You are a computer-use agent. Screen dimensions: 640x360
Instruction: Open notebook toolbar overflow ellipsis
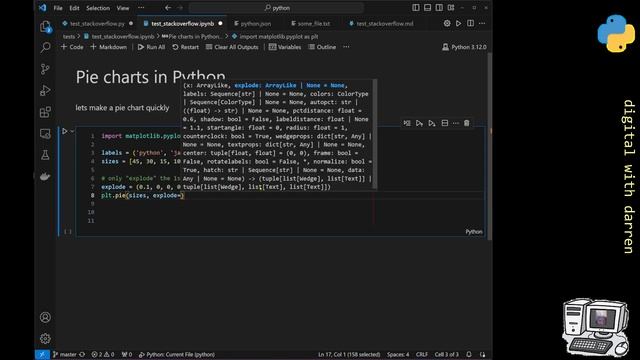(x=346, y=47)
